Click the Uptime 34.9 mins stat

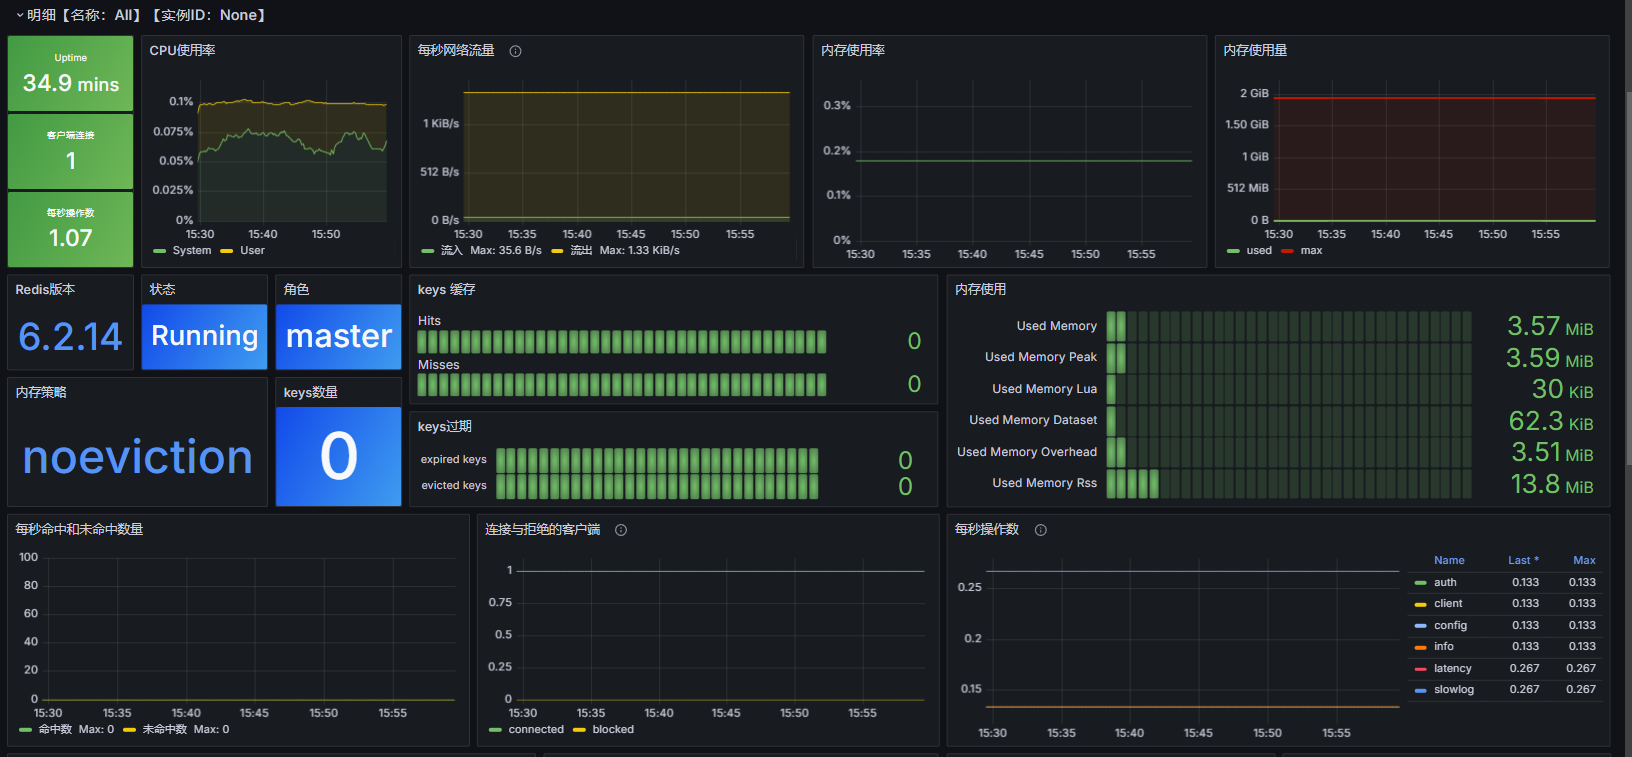click(x=71, y=74)
